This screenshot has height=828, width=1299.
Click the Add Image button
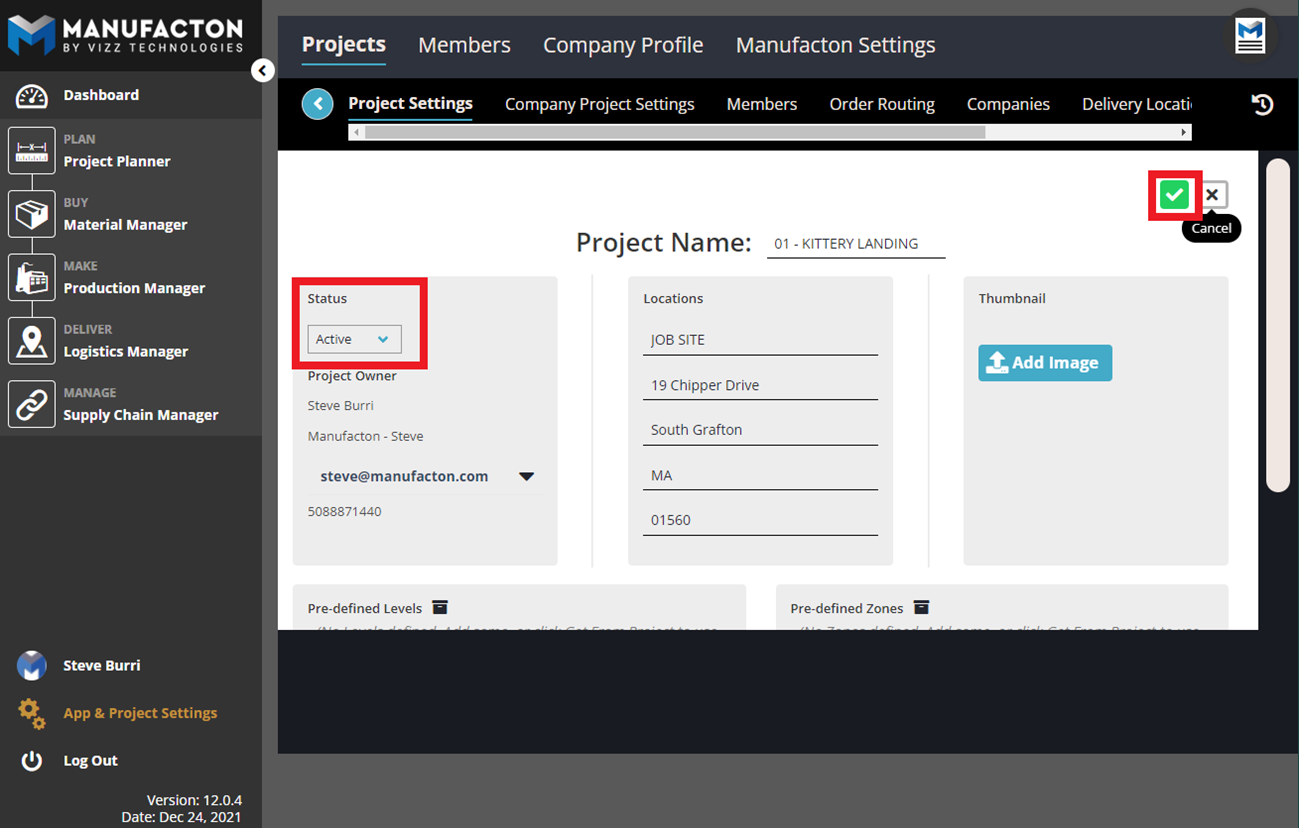tap(1044, 363)
